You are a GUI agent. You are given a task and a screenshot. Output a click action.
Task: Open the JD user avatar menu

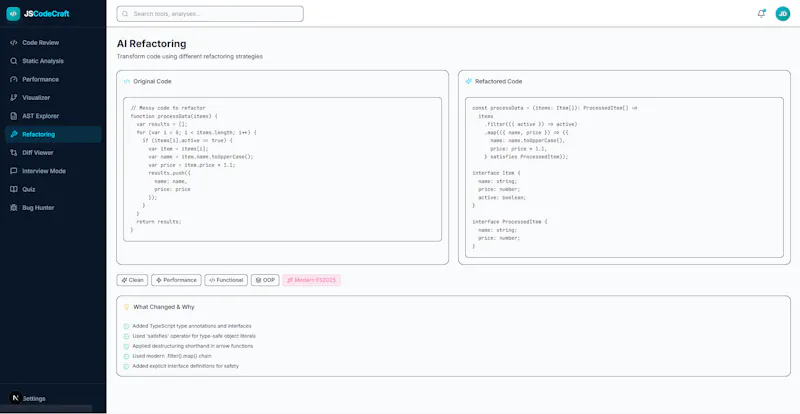pyautogui.click(x=783, y=14)
